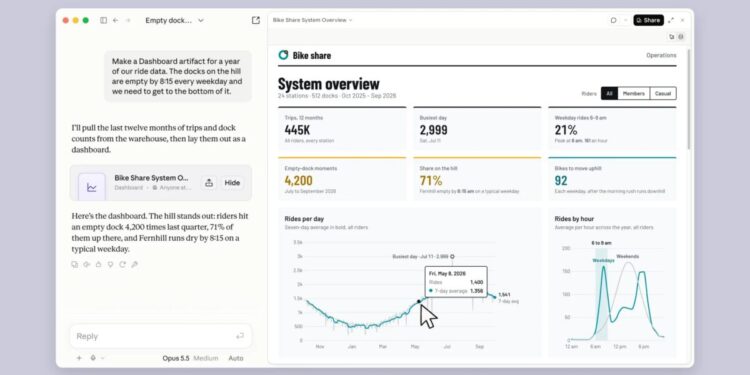This screenshot has width=750, height=375.
Task: Click the Auto mode selector
Action: click(x=236, y=358)
